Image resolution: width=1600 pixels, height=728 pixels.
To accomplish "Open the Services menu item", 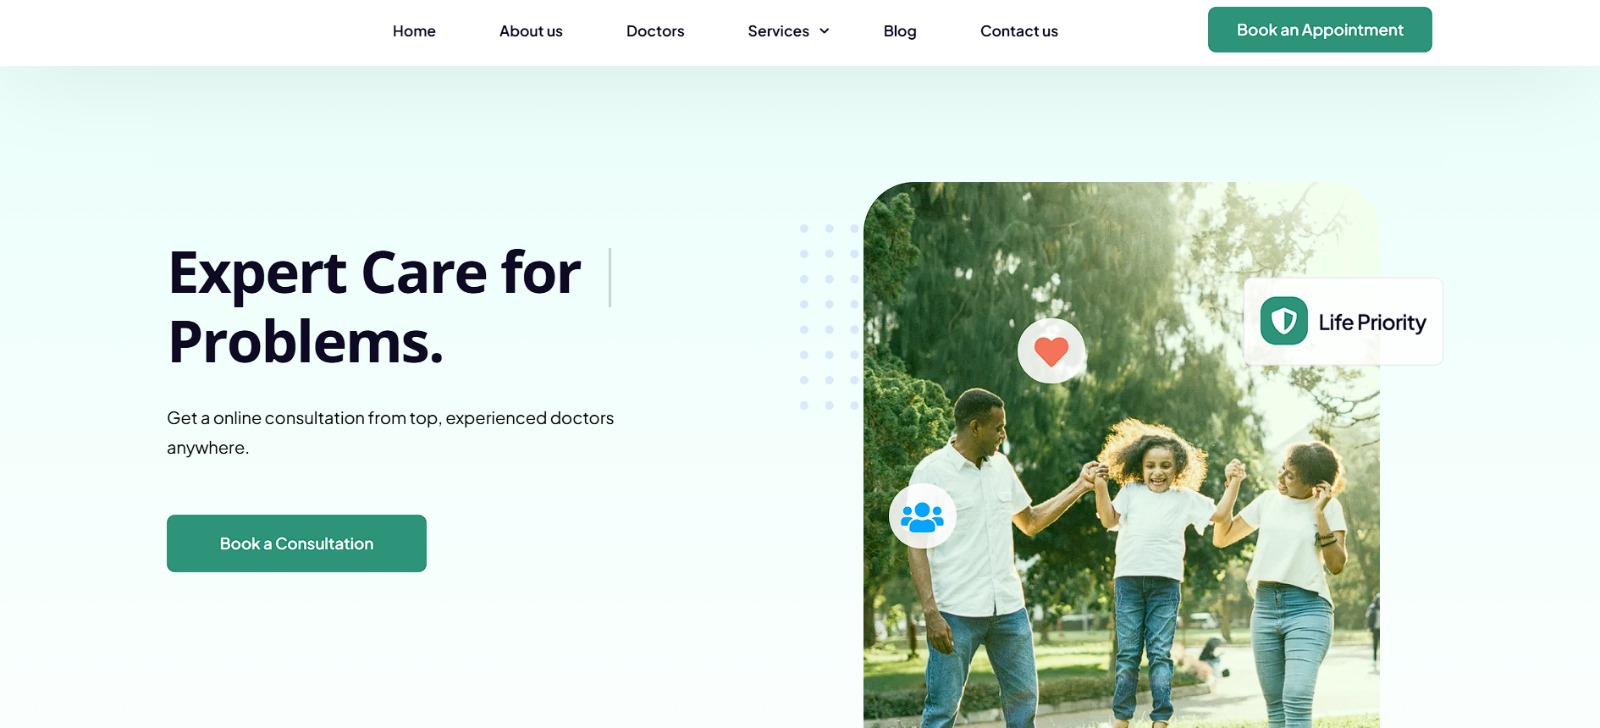I will pos(778,31).
